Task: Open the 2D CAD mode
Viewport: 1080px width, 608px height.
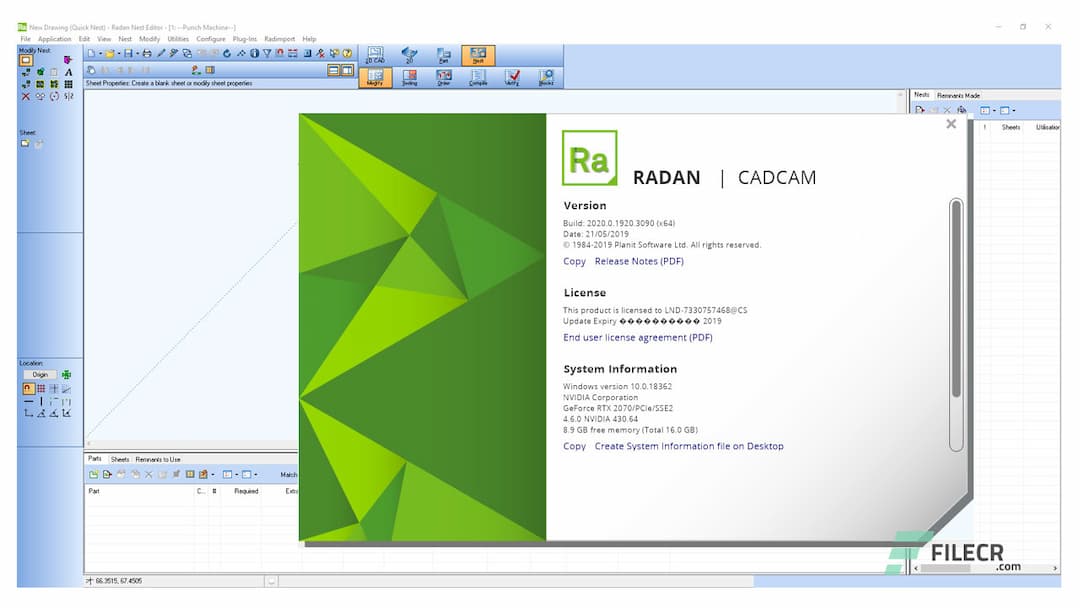Action: click(375, 53)
